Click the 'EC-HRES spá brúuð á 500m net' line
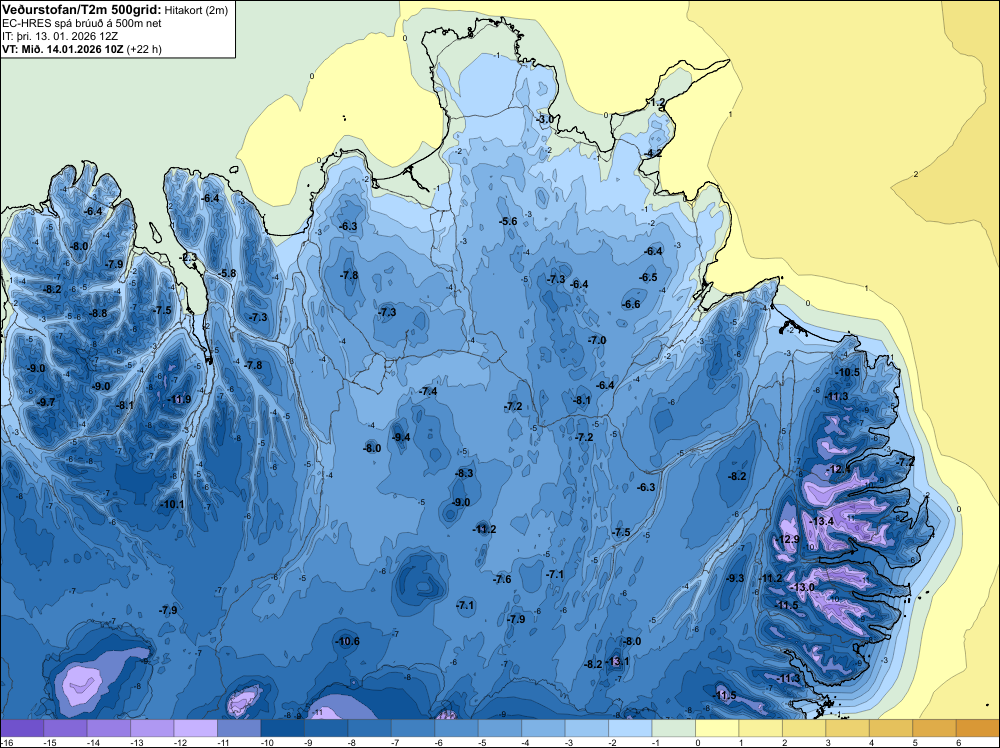 [82, 23]
